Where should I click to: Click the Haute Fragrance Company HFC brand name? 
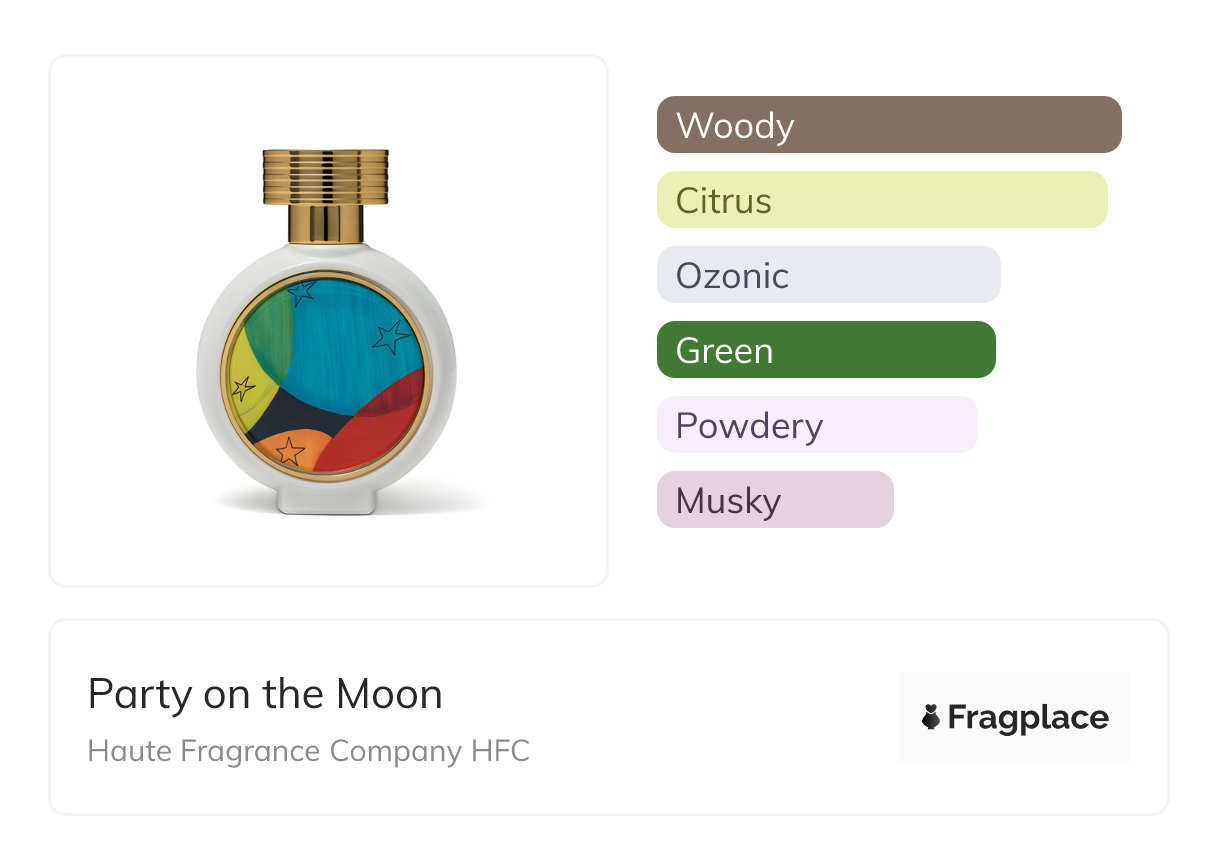308,751
